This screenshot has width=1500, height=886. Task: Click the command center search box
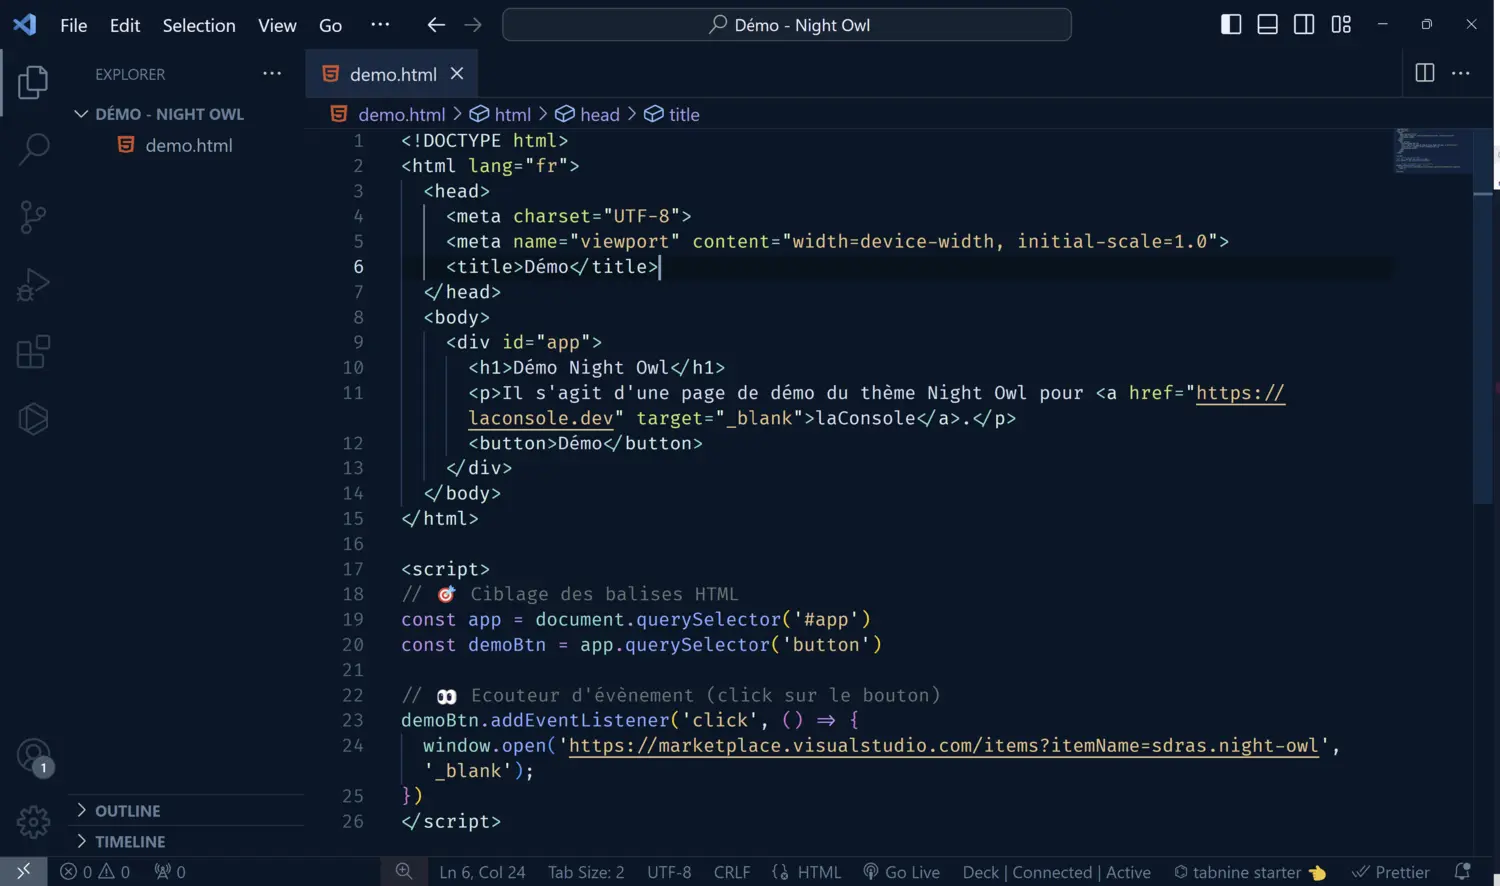787,25
